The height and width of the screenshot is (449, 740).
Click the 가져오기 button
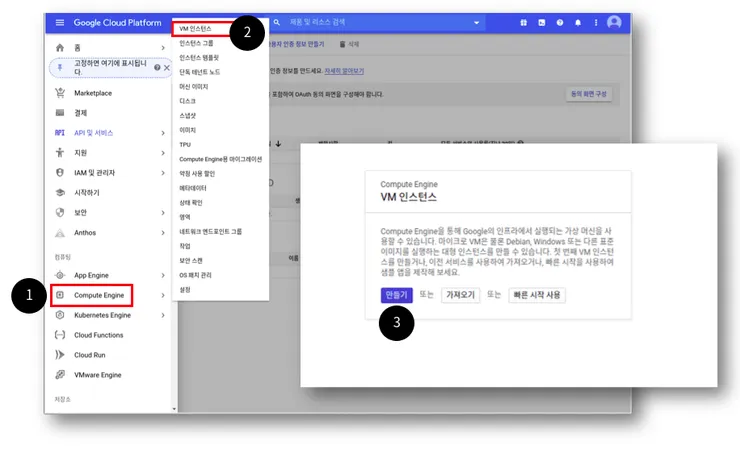[460, 295]
